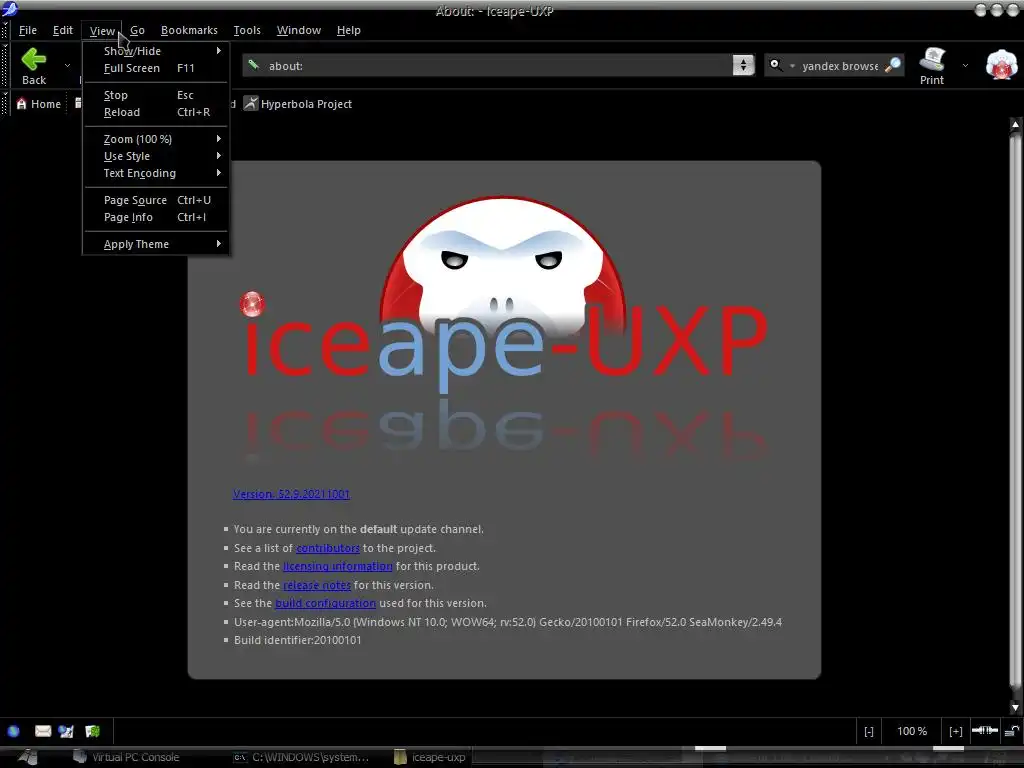
Task: Select Reload in the View menu
Action: coord(155,112)
